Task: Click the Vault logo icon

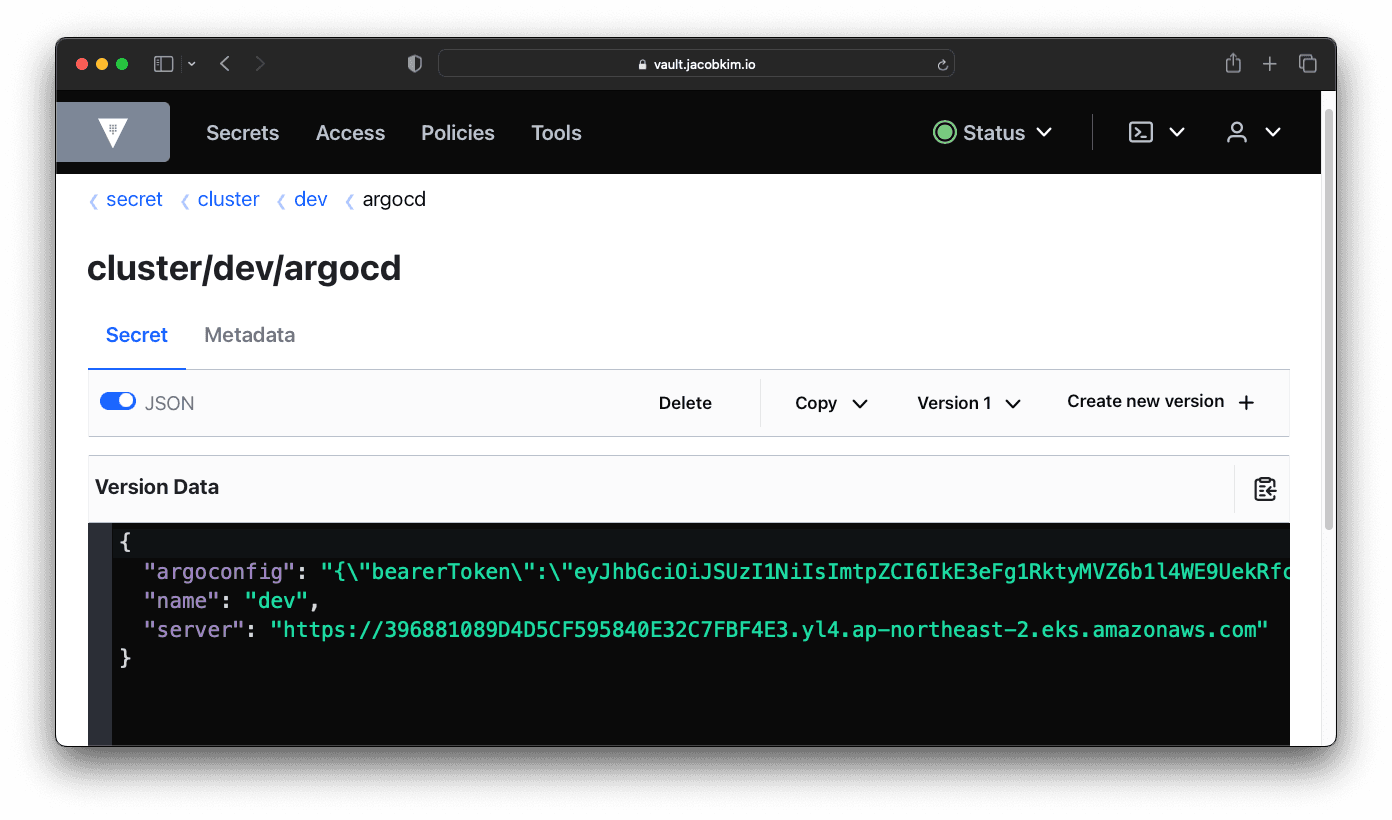Action: tap(113, 131)
